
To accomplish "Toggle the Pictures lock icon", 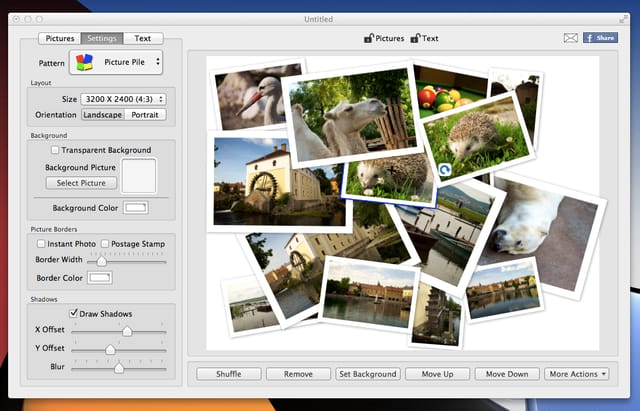I will coord(369,38).
